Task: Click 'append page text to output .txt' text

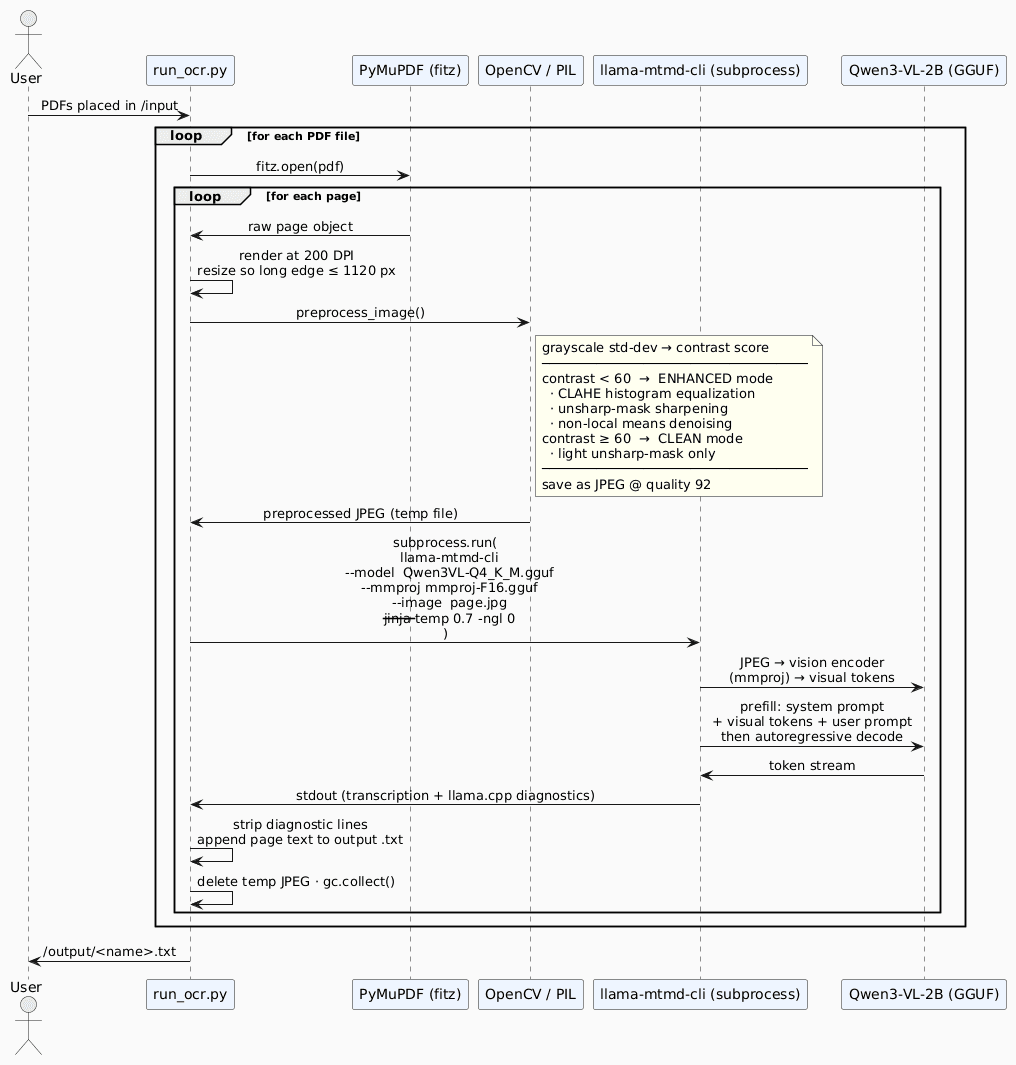Action: point(300,840)
